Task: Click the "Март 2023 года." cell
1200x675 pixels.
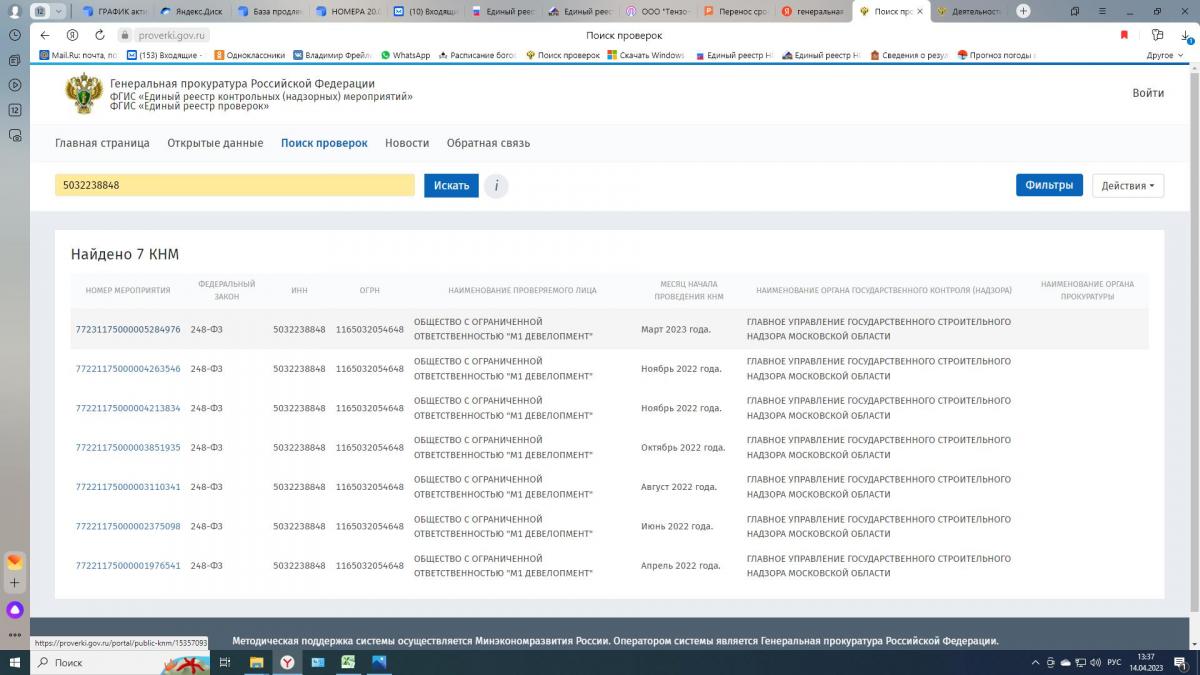Action: (676, 329)
